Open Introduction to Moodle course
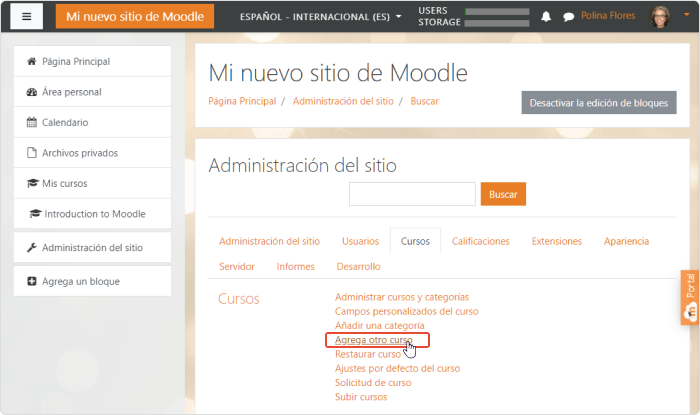This screenshot has width=700, height=415. tap(95, 214)
